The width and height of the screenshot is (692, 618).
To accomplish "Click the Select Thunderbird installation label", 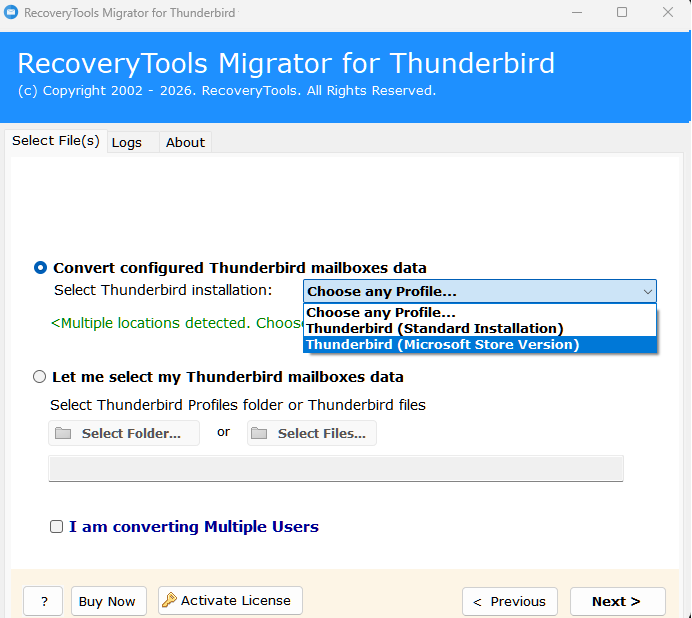I will point(163,290).
